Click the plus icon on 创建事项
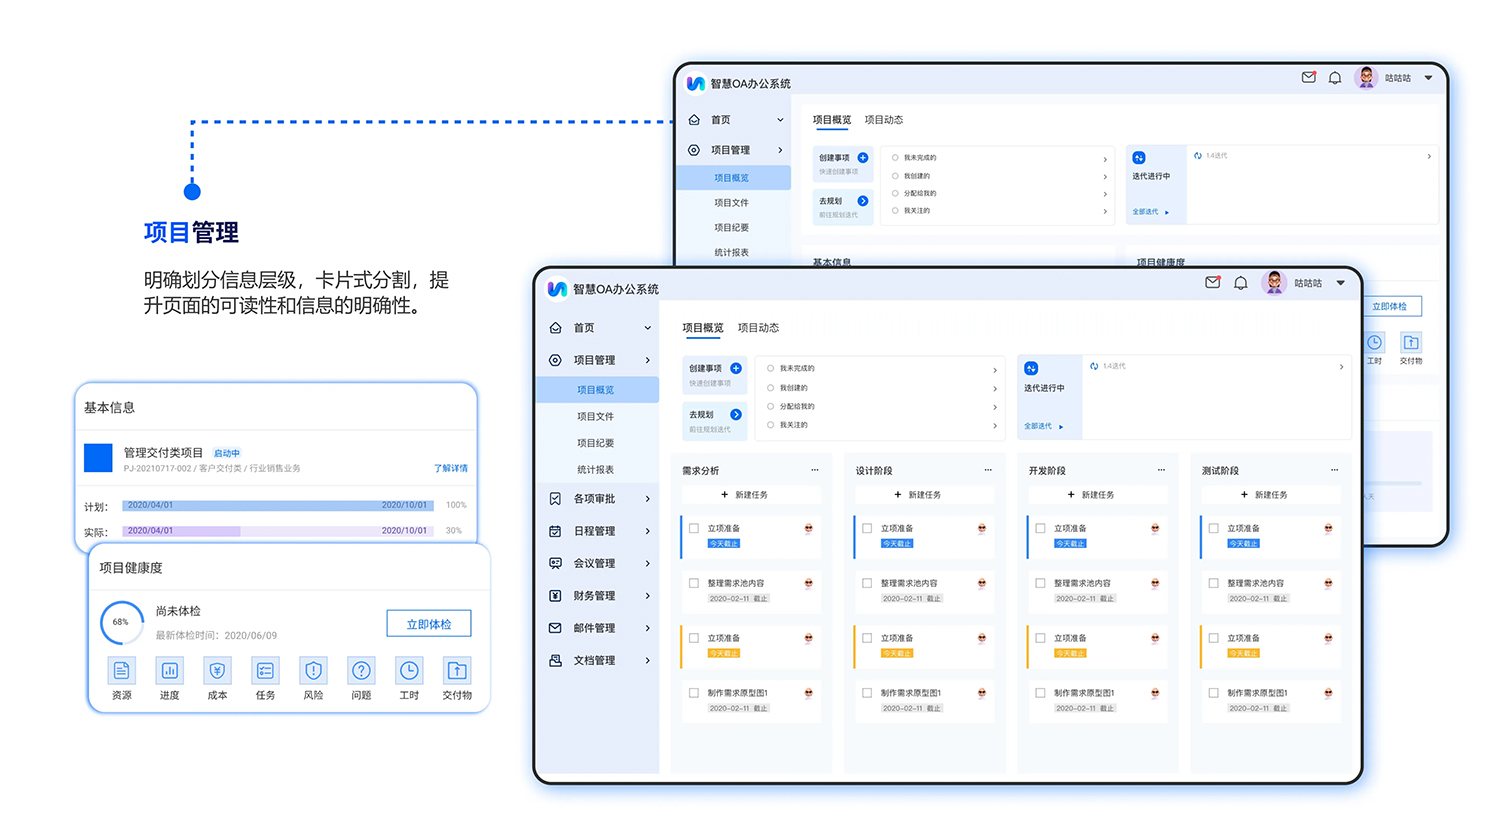The height and width of the screenshot is (826, 1500). click(x=736, y=368)
